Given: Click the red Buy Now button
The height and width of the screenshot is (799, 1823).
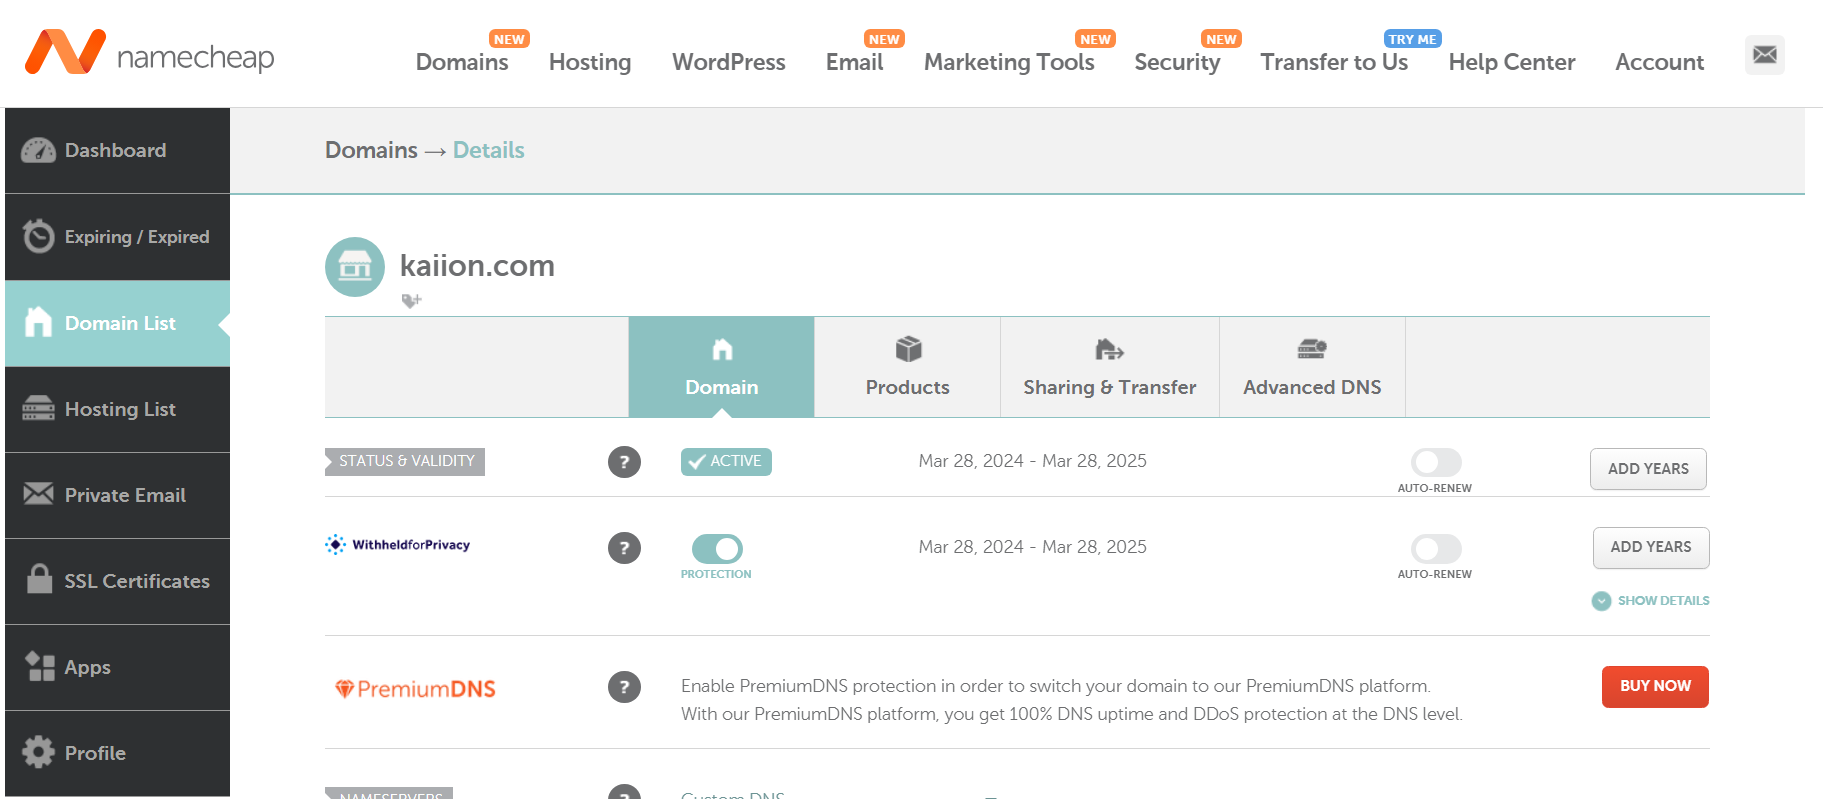Looking at the screenshot, I should click(1655, 687).
